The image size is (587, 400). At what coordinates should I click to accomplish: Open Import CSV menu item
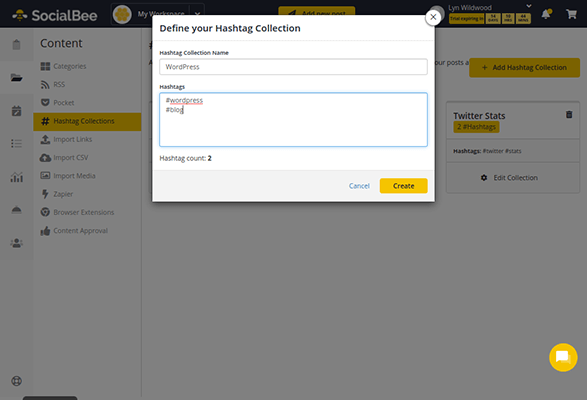[x=71, y=158]
